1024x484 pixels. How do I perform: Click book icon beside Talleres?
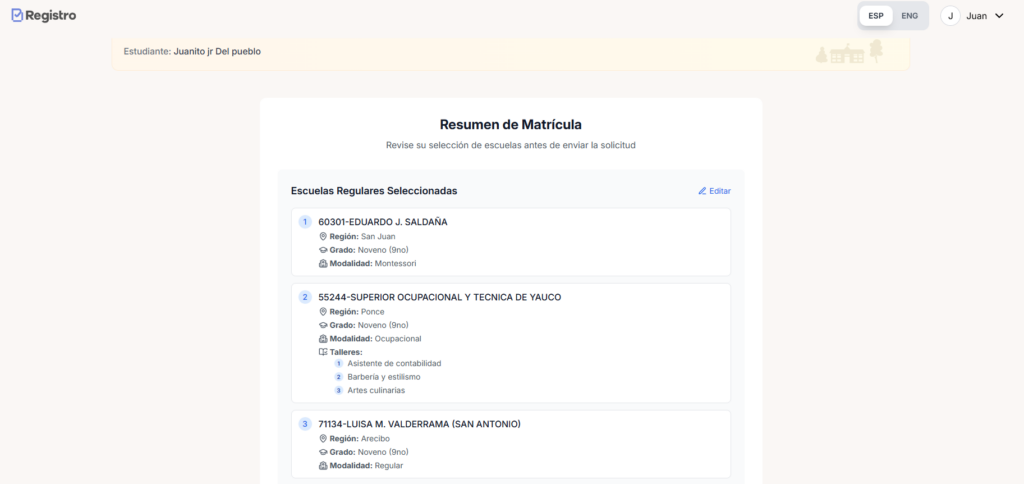(323, 352)
